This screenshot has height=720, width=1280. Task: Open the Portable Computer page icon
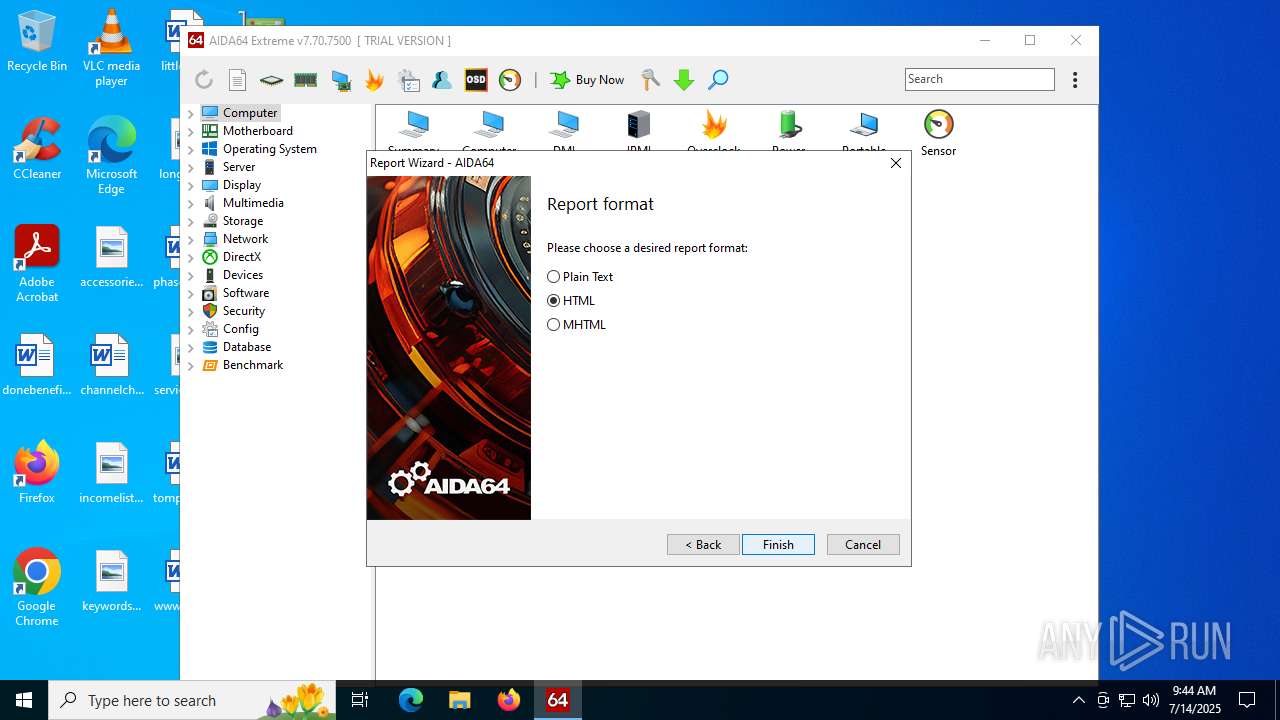pos(864,130)
